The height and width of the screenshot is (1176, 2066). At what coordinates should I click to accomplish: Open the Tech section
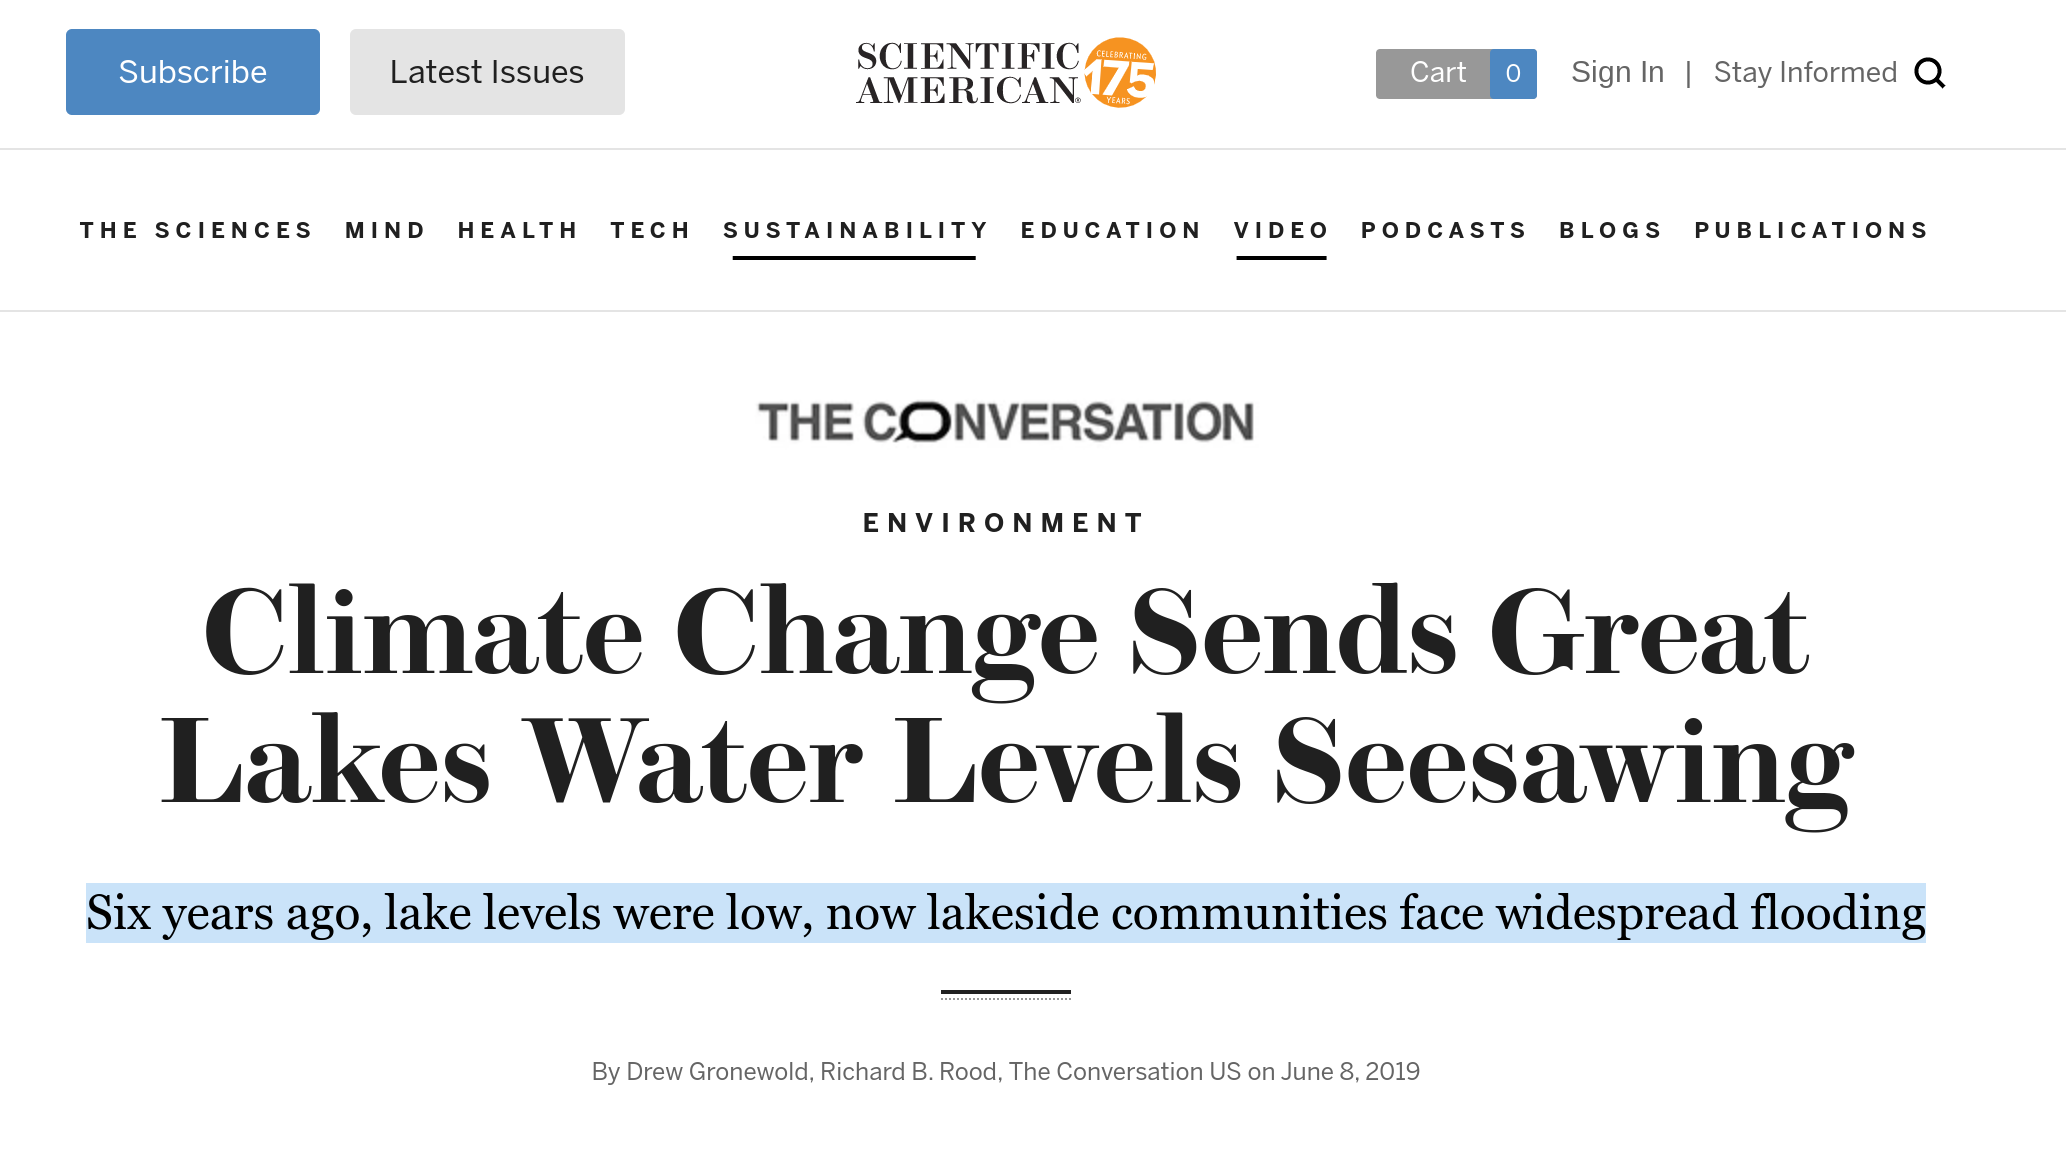[x=651, y=231]
